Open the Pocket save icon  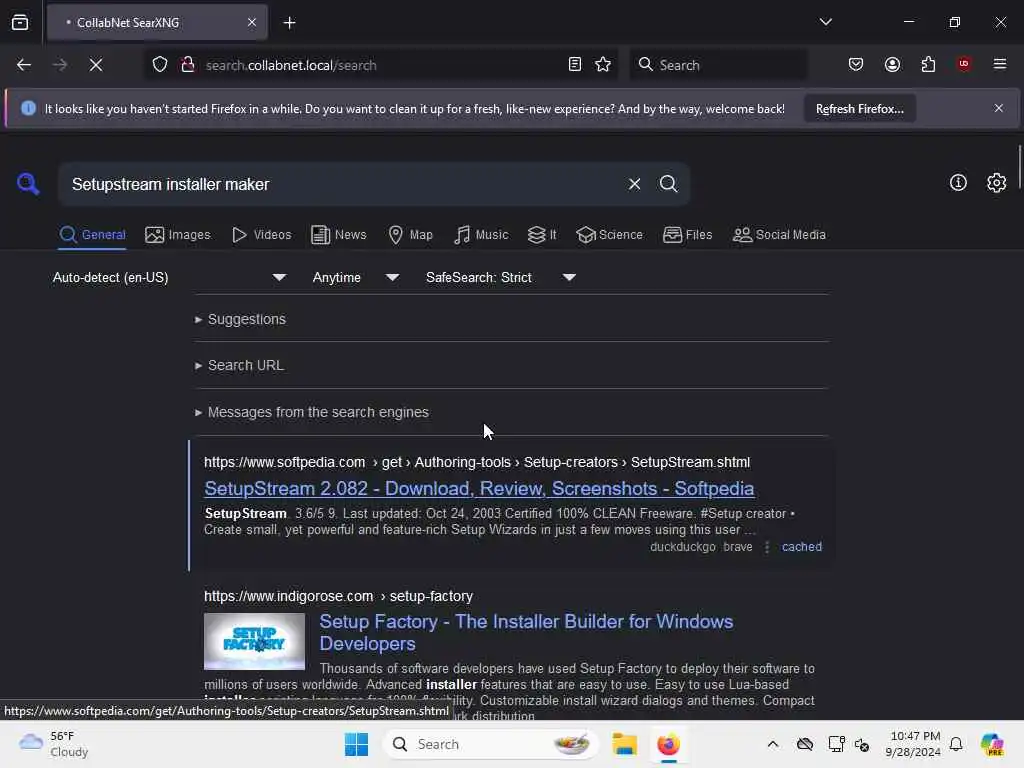pos(856,65)
